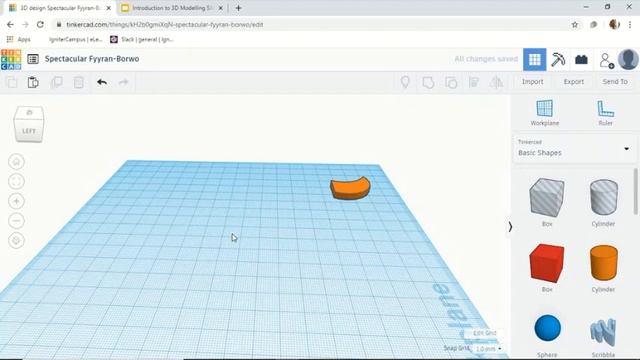Viewport: 640px width, 360px height.
Task: Open the user profile avatar
Action: pyautogui.click(x=628, y=60)
